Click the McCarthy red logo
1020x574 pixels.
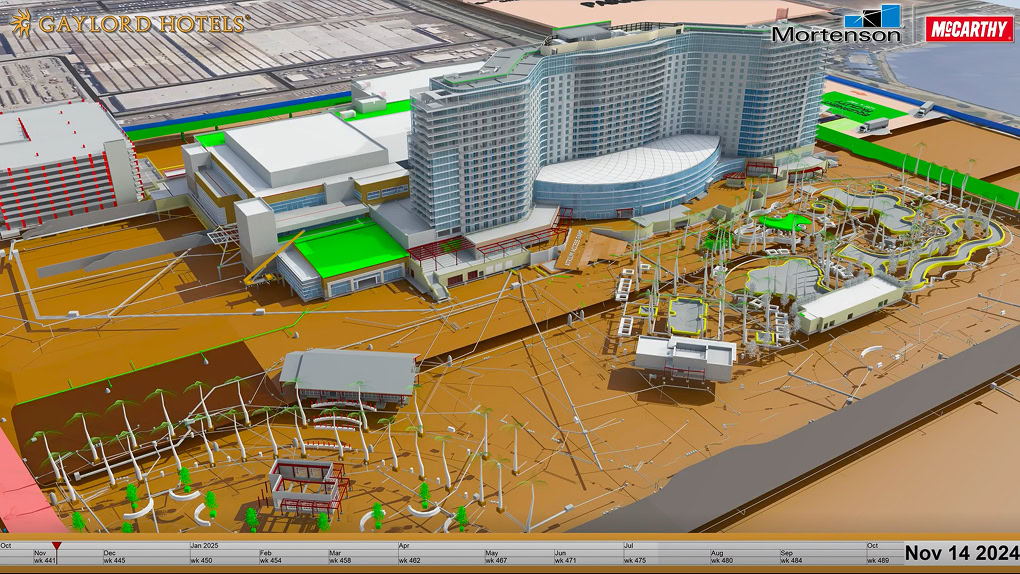pyautogui.click(x=969, y=29)
